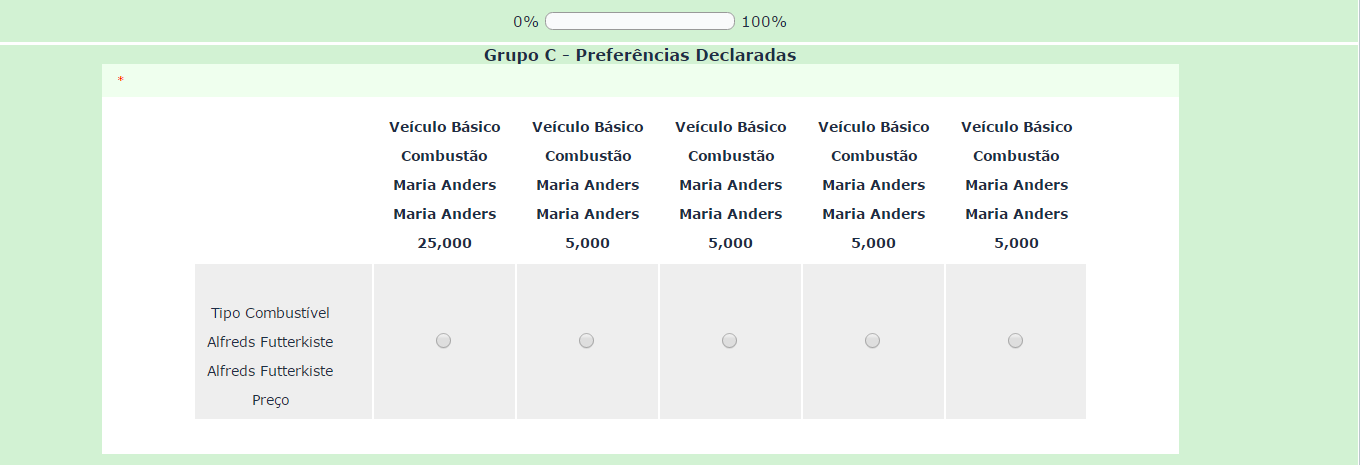The width and height of the screenshot is (1363, 465).
Task: Select the last column's radio button
Action: [1015, 341]
